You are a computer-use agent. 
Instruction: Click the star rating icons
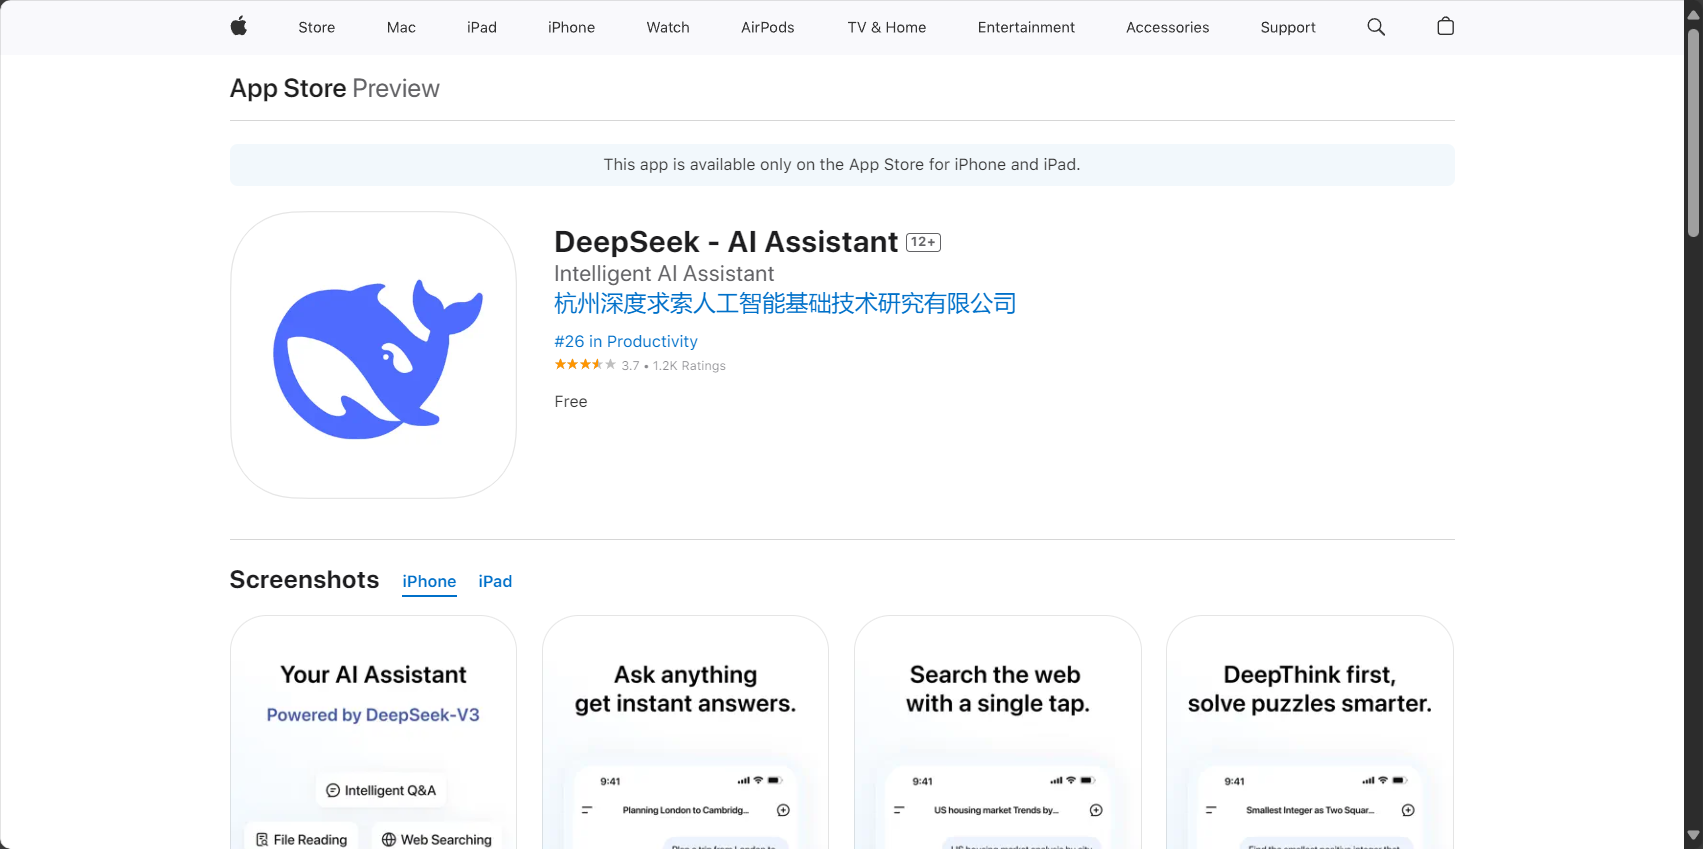(585, 365)
